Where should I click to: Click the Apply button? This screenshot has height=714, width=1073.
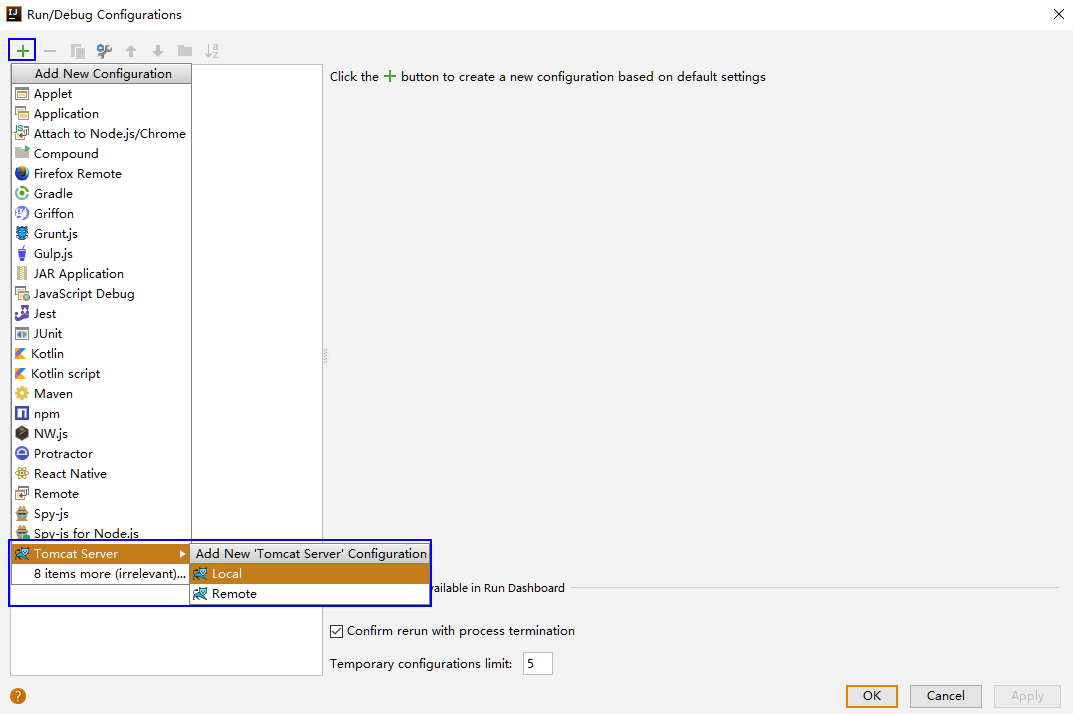point(1027,696)
